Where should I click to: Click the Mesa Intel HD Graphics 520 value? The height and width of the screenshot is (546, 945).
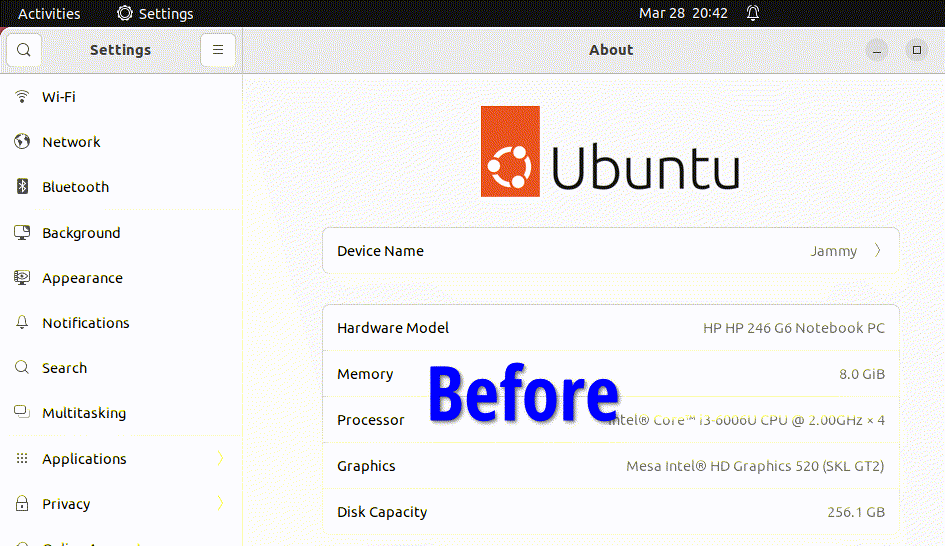(x=755, y=466)
